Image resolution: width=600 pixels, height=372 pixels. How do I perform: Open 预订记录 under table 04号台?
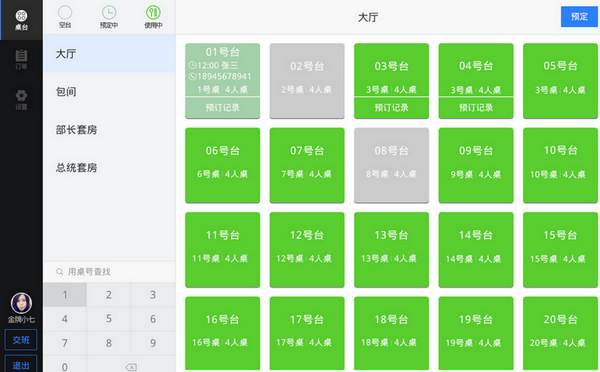coord(476,108)
